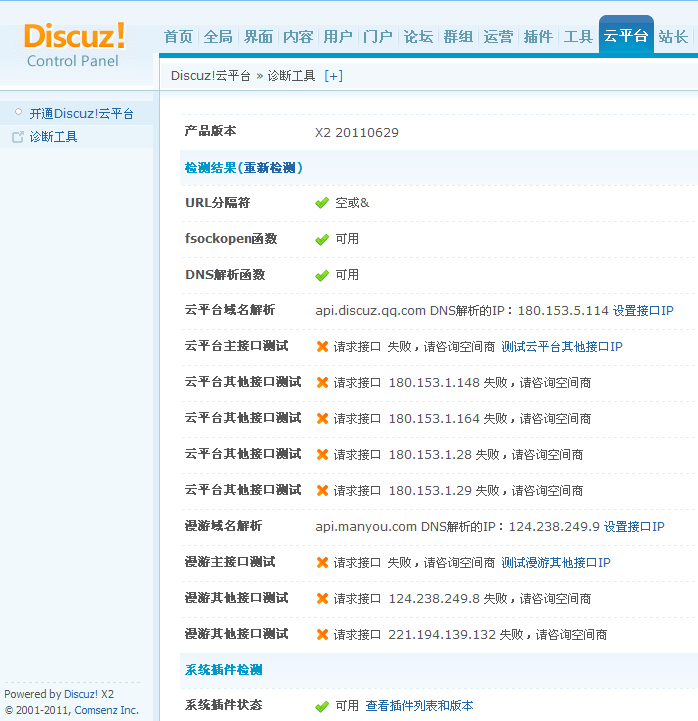
Task: Click 测试漫游其他接口IP link
Action: click(555, 562)
